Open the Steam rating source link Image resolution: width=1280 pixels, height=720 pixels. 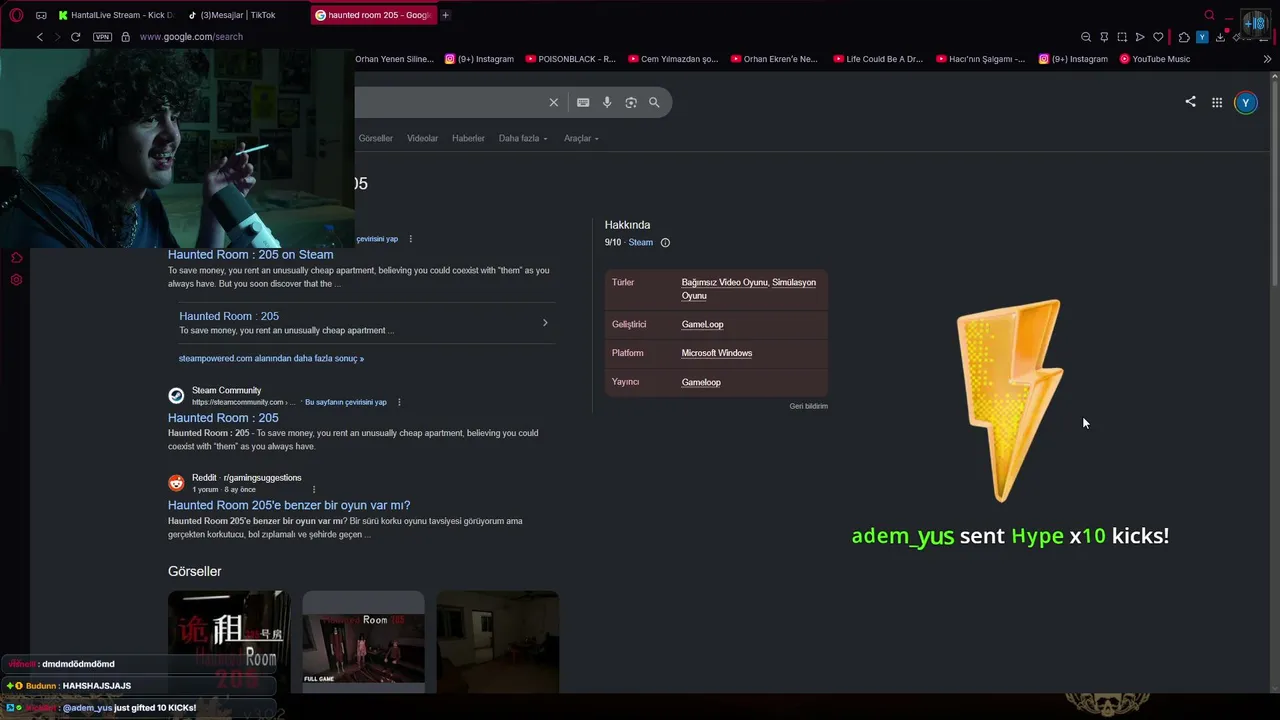point(640,243)
